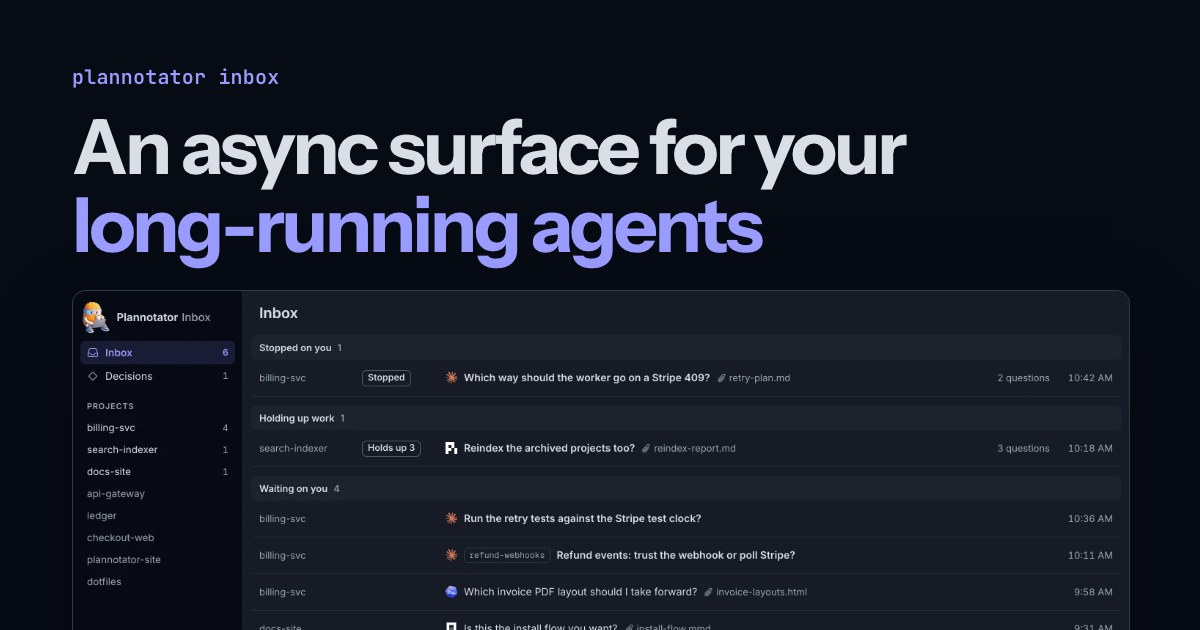Select the checkout-web project
Screen dimensions: 1200x630
coord(121,538)
